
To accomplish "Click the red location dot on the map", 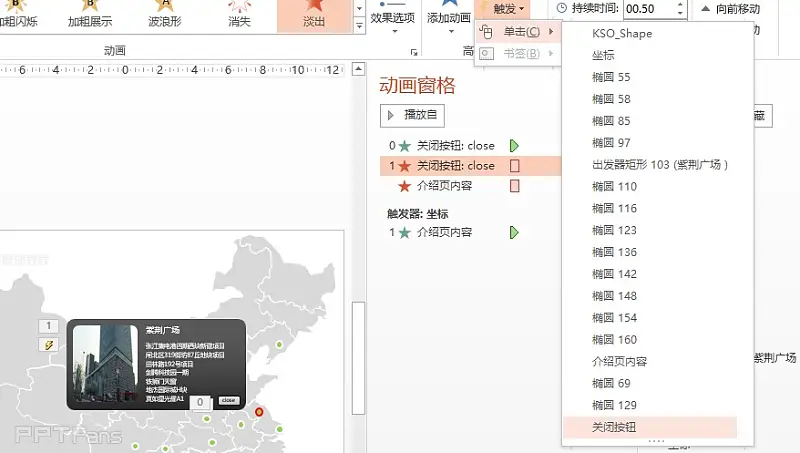I will (258, 412).
